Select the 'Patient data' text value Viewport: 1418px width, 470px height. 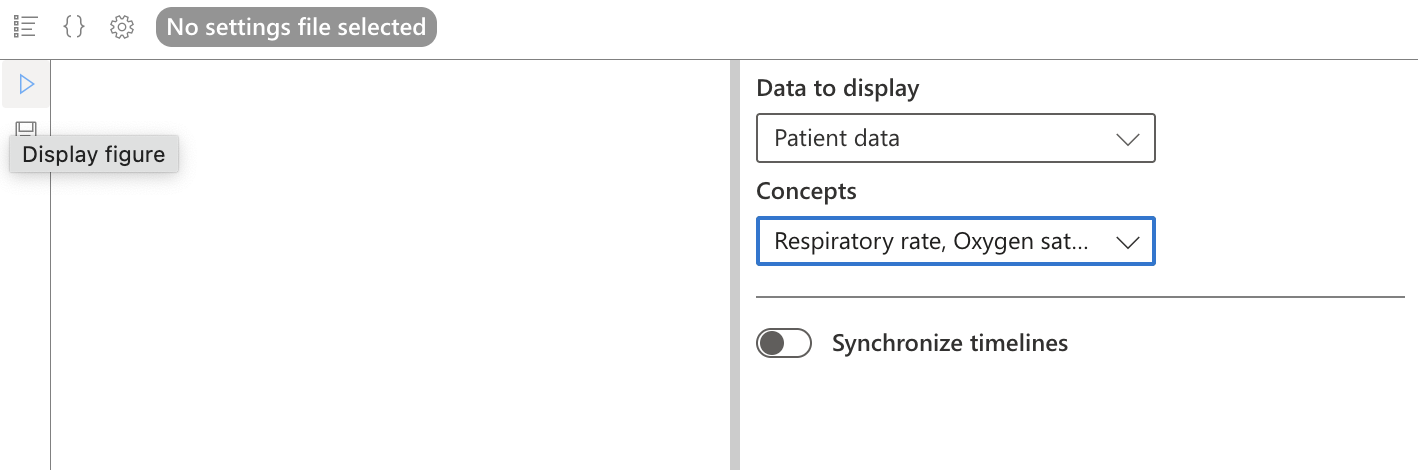(x=837, y=138)
